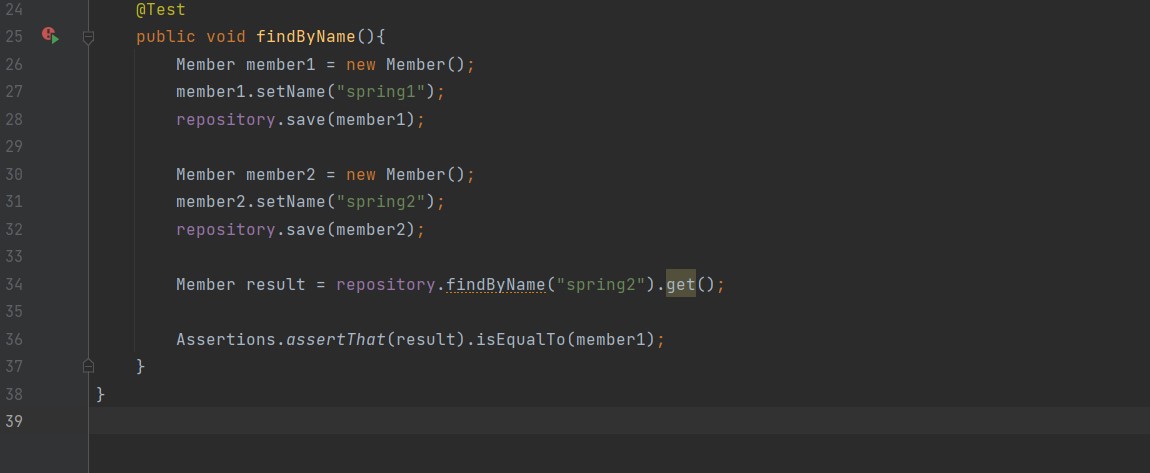Click the assertThat method on line 36

[335, 340]
